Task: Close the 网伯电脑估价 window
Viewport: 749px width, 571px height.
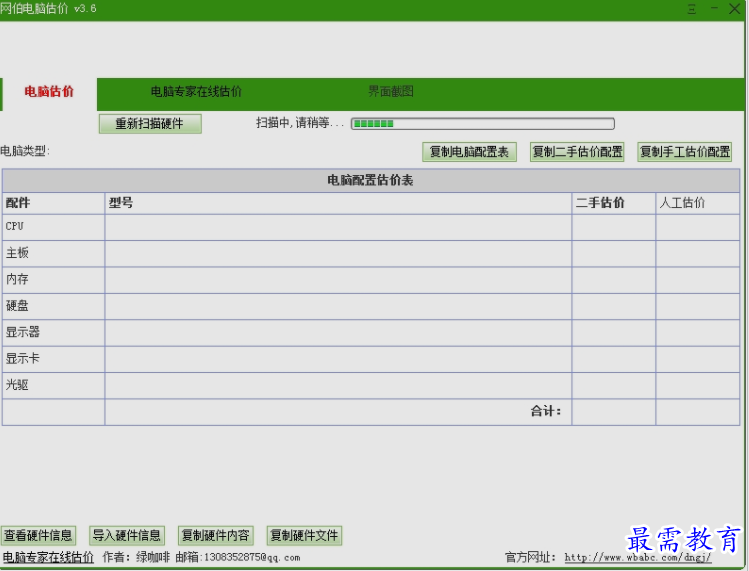Action: pos(735,9)
